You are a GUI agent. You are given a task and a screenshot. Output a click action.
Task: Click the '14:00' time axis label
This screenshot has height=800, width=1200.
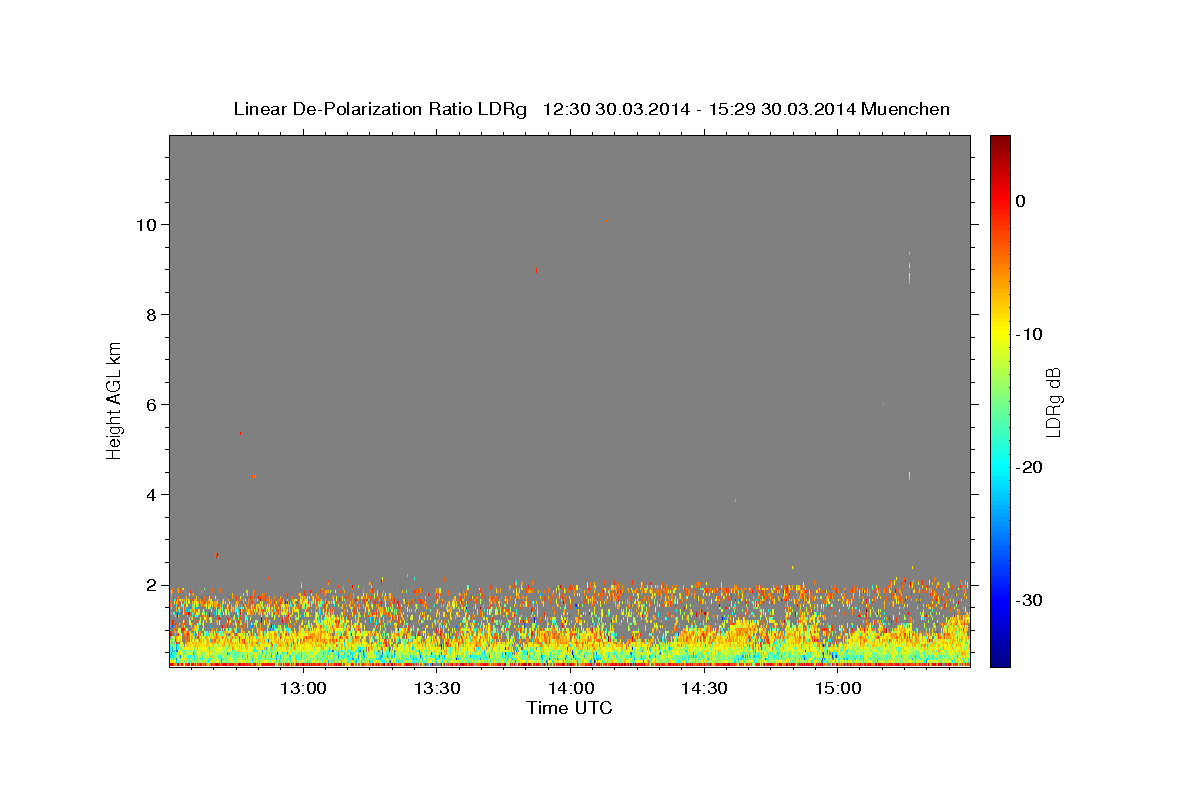(570, 689)
